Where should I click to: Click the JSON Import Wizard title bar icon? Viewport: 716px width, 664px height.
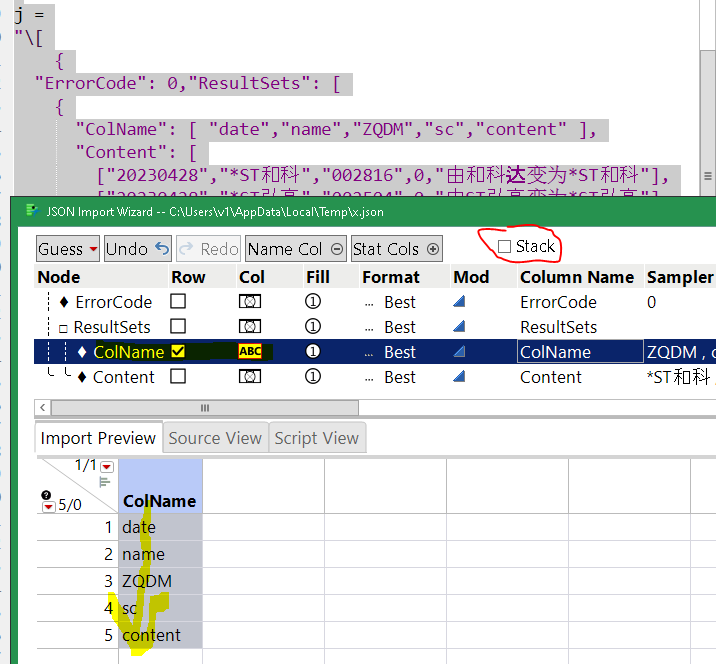pyautogui.click(x=32, y=211)
